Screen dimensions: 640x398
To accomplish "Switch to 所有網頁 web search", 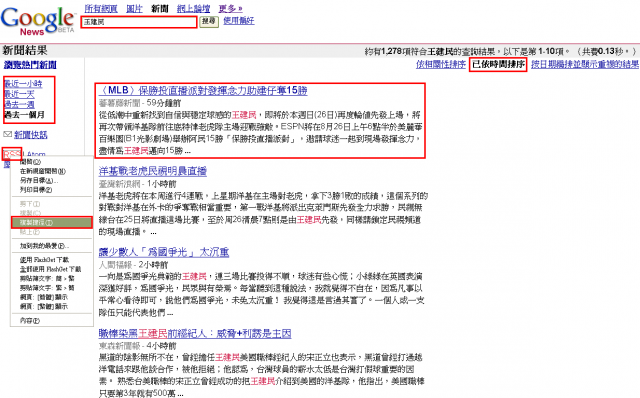I will (101, 8).
